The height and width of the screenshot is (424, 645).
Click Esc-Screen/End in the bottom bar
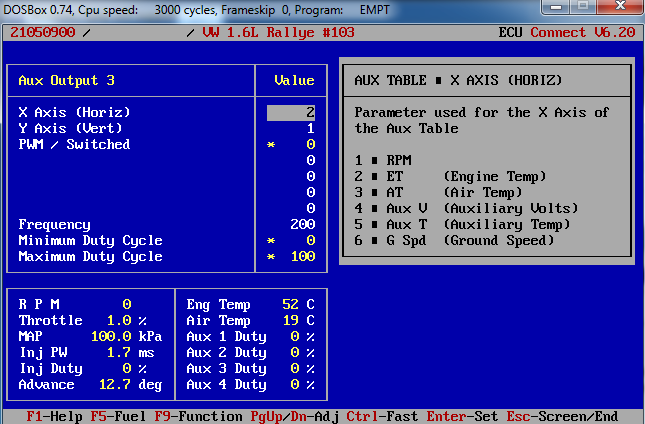pos(562,416)
